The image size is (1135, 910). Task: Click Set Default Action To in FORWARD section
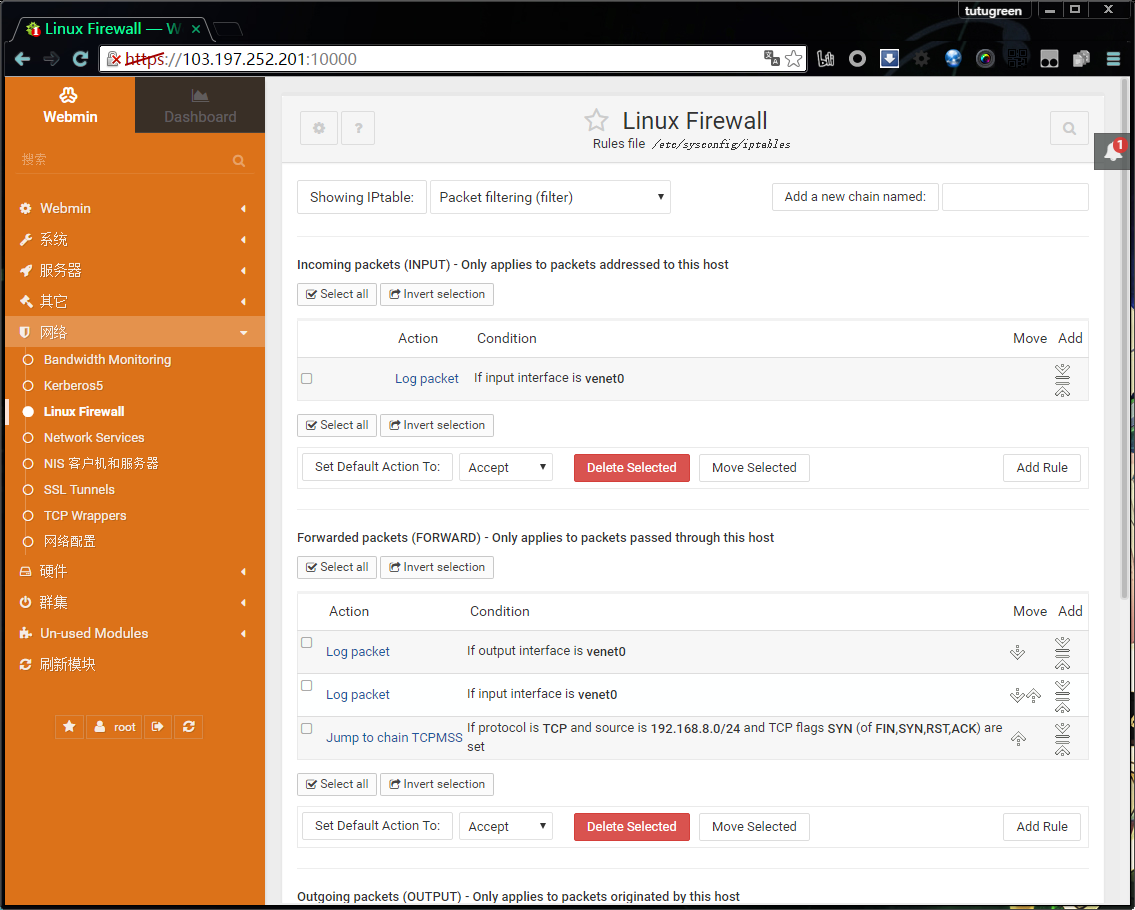(x=377, y=826)
